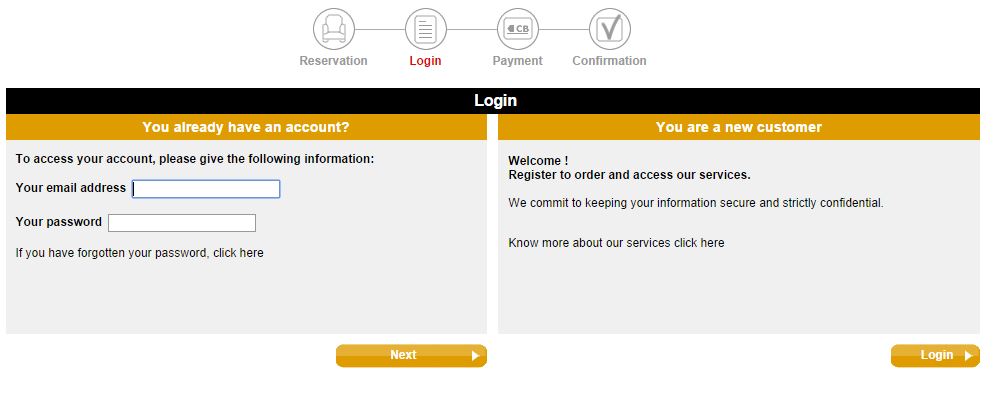Click the 'You already have an account?' header
The width and height of the screenshot is (999, 411).
[246, 127]
